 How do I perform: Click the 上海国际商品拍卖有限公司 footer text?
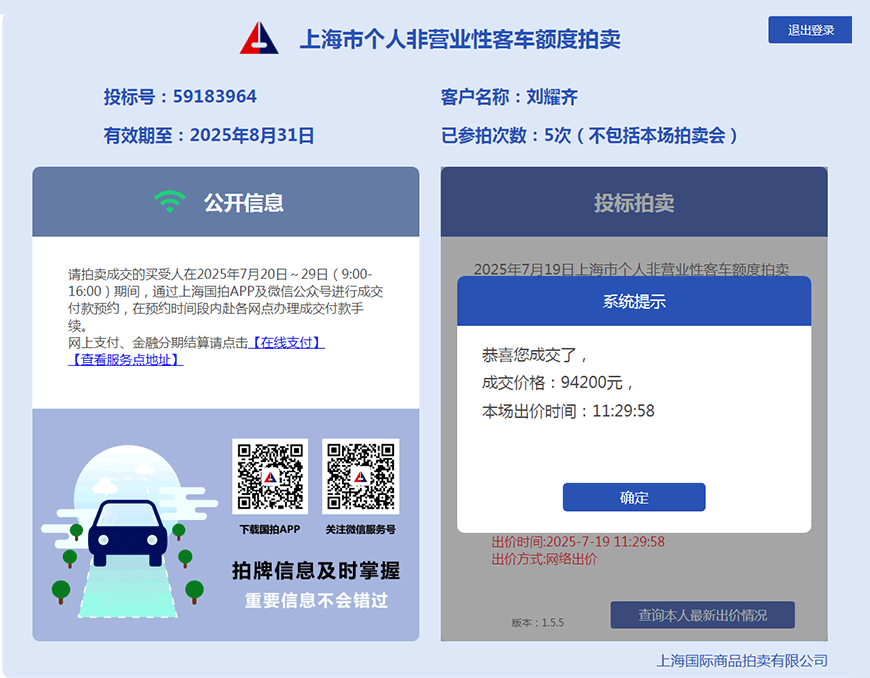[x=742, y=660]
